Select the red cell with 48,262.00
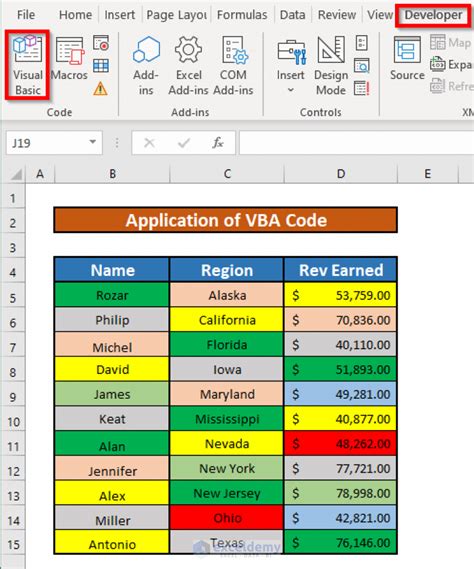The height and width of the screenshot is (569, 474). click(x=340, y=443)
